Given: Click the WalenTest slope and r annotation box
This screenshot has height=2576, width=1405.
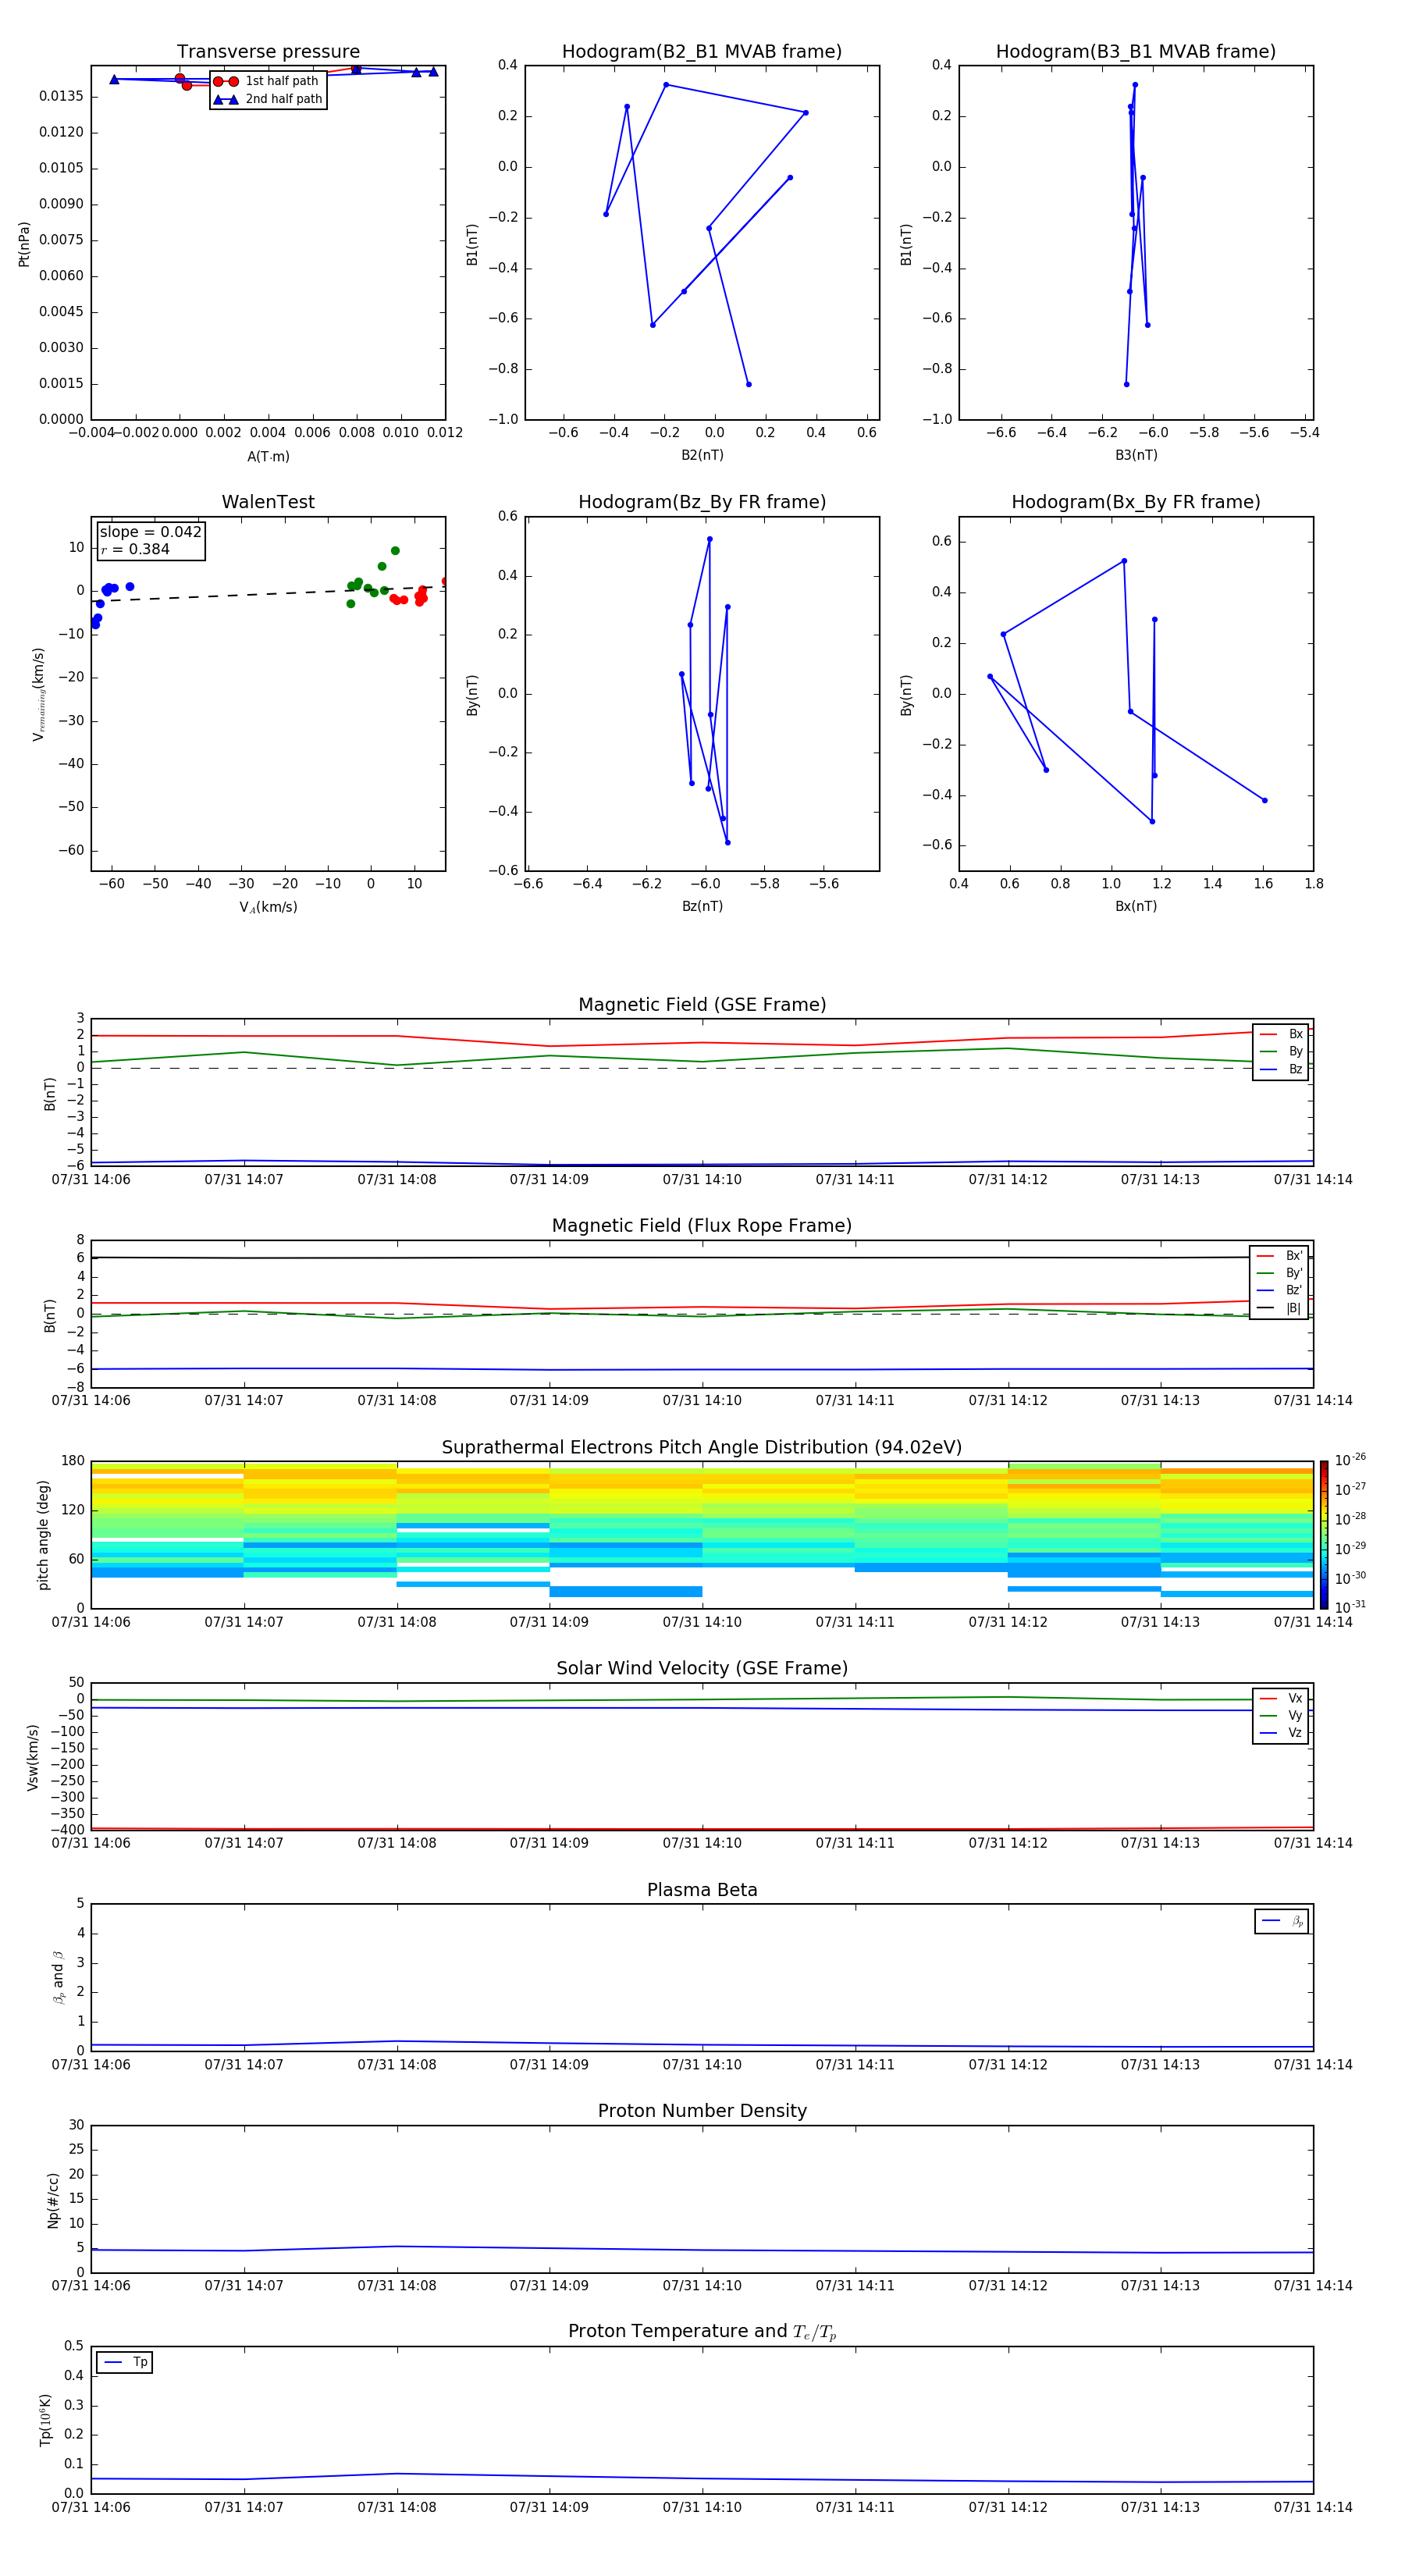Looking at the screenshot, I should [151, 541].
